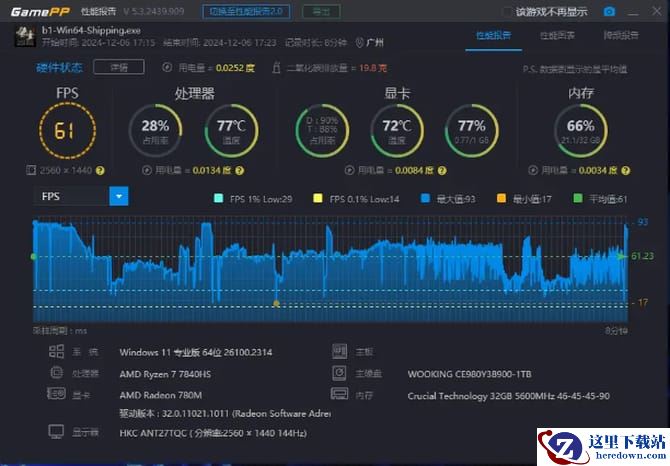Click HKC ANT27TQC display text
The width and height of the screenshot is (670, 466).
tap(213, 433)
